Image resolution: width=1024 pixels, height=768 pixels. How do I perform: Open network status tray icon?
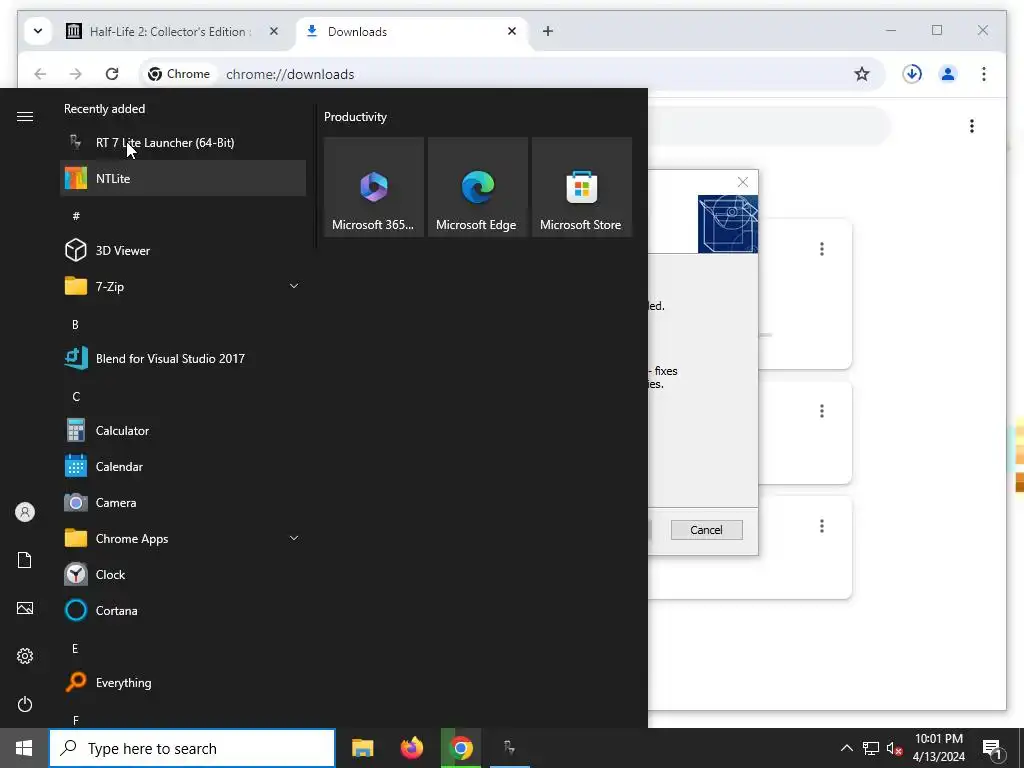871,748
